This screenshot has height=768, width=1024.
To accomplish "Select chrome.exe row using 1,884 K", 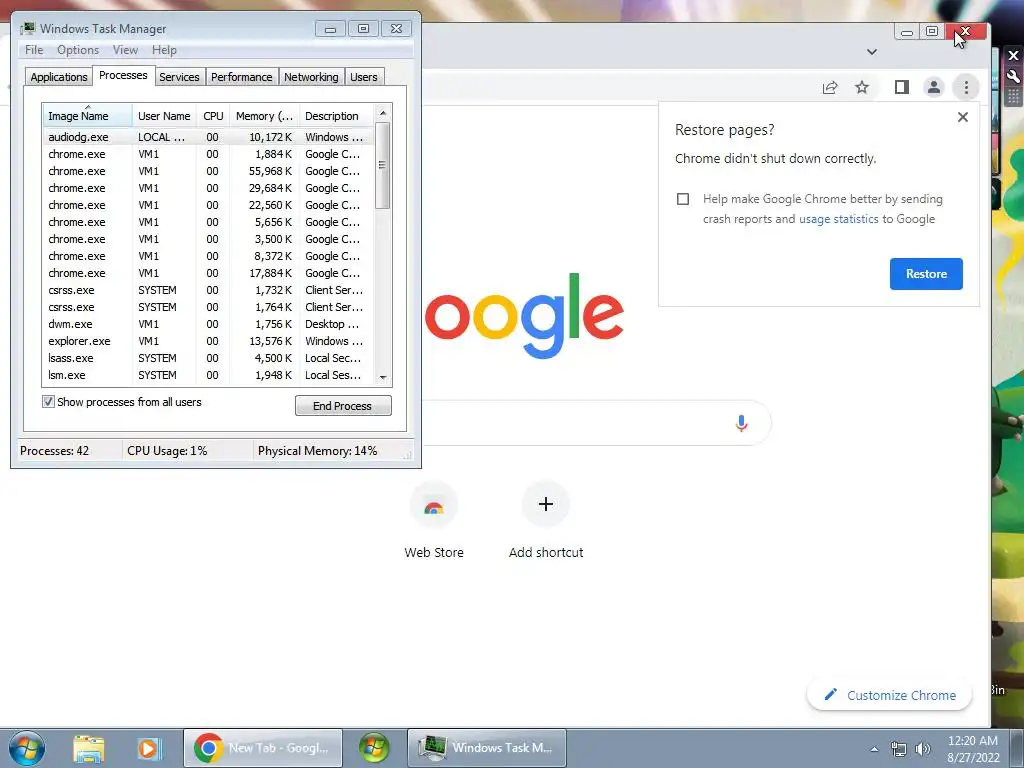I will 208,154.
